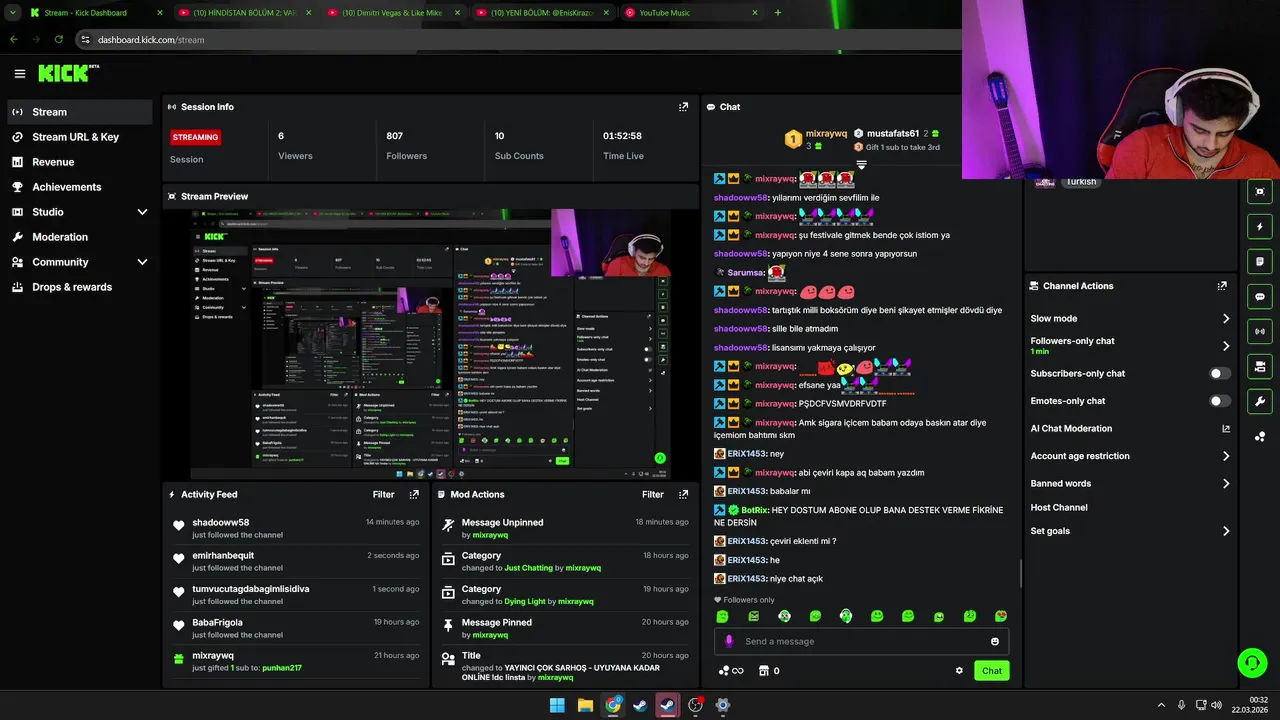Open the emoji picker in message box

point(995,642)
